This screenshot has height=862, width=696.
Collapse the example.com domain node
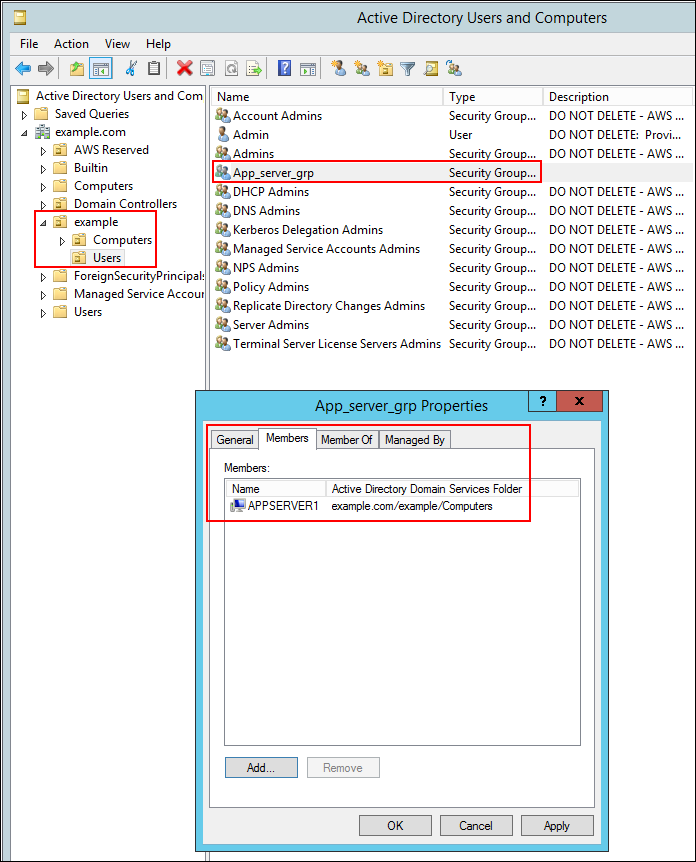24,133
